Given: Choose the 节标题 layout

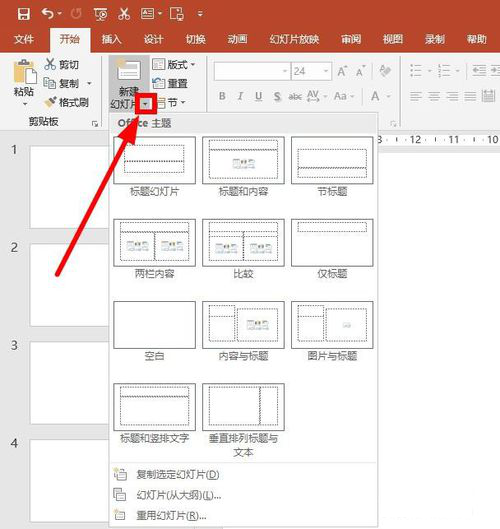Looking at the screenshot, I should pos(332,167).
